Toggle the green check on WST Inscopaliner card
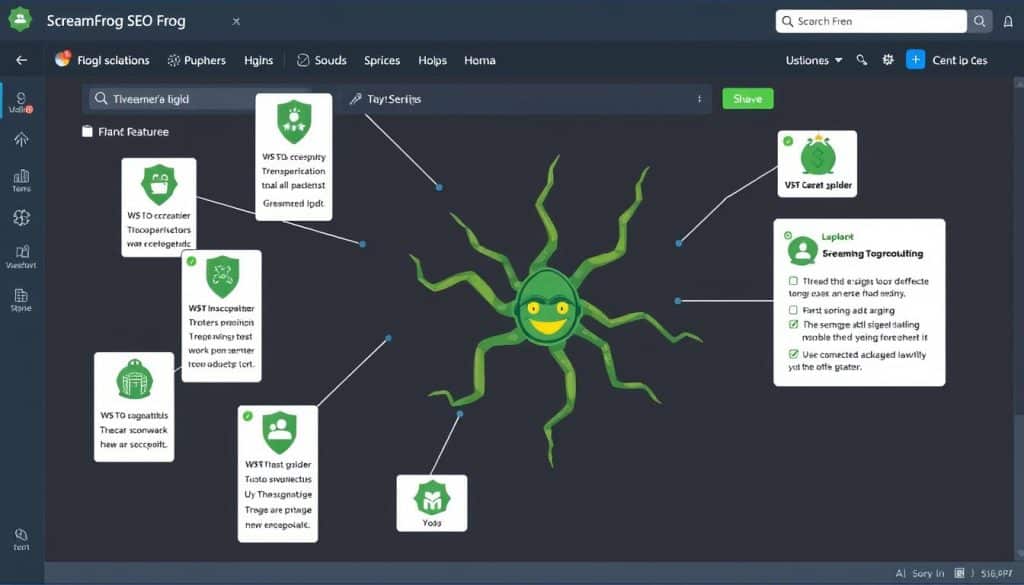The width and height of the screenshot is (1024, 585). (191, 261)
